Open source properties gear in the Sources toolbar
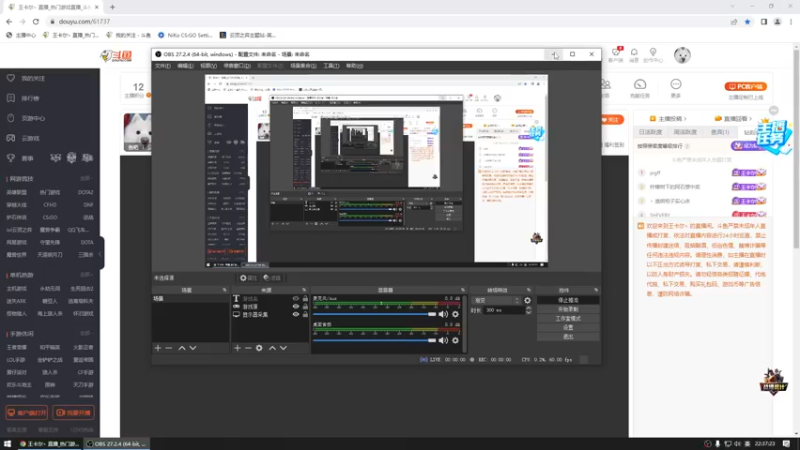The width and height of the screenshot is (800, 450). (x=259, y=348)
